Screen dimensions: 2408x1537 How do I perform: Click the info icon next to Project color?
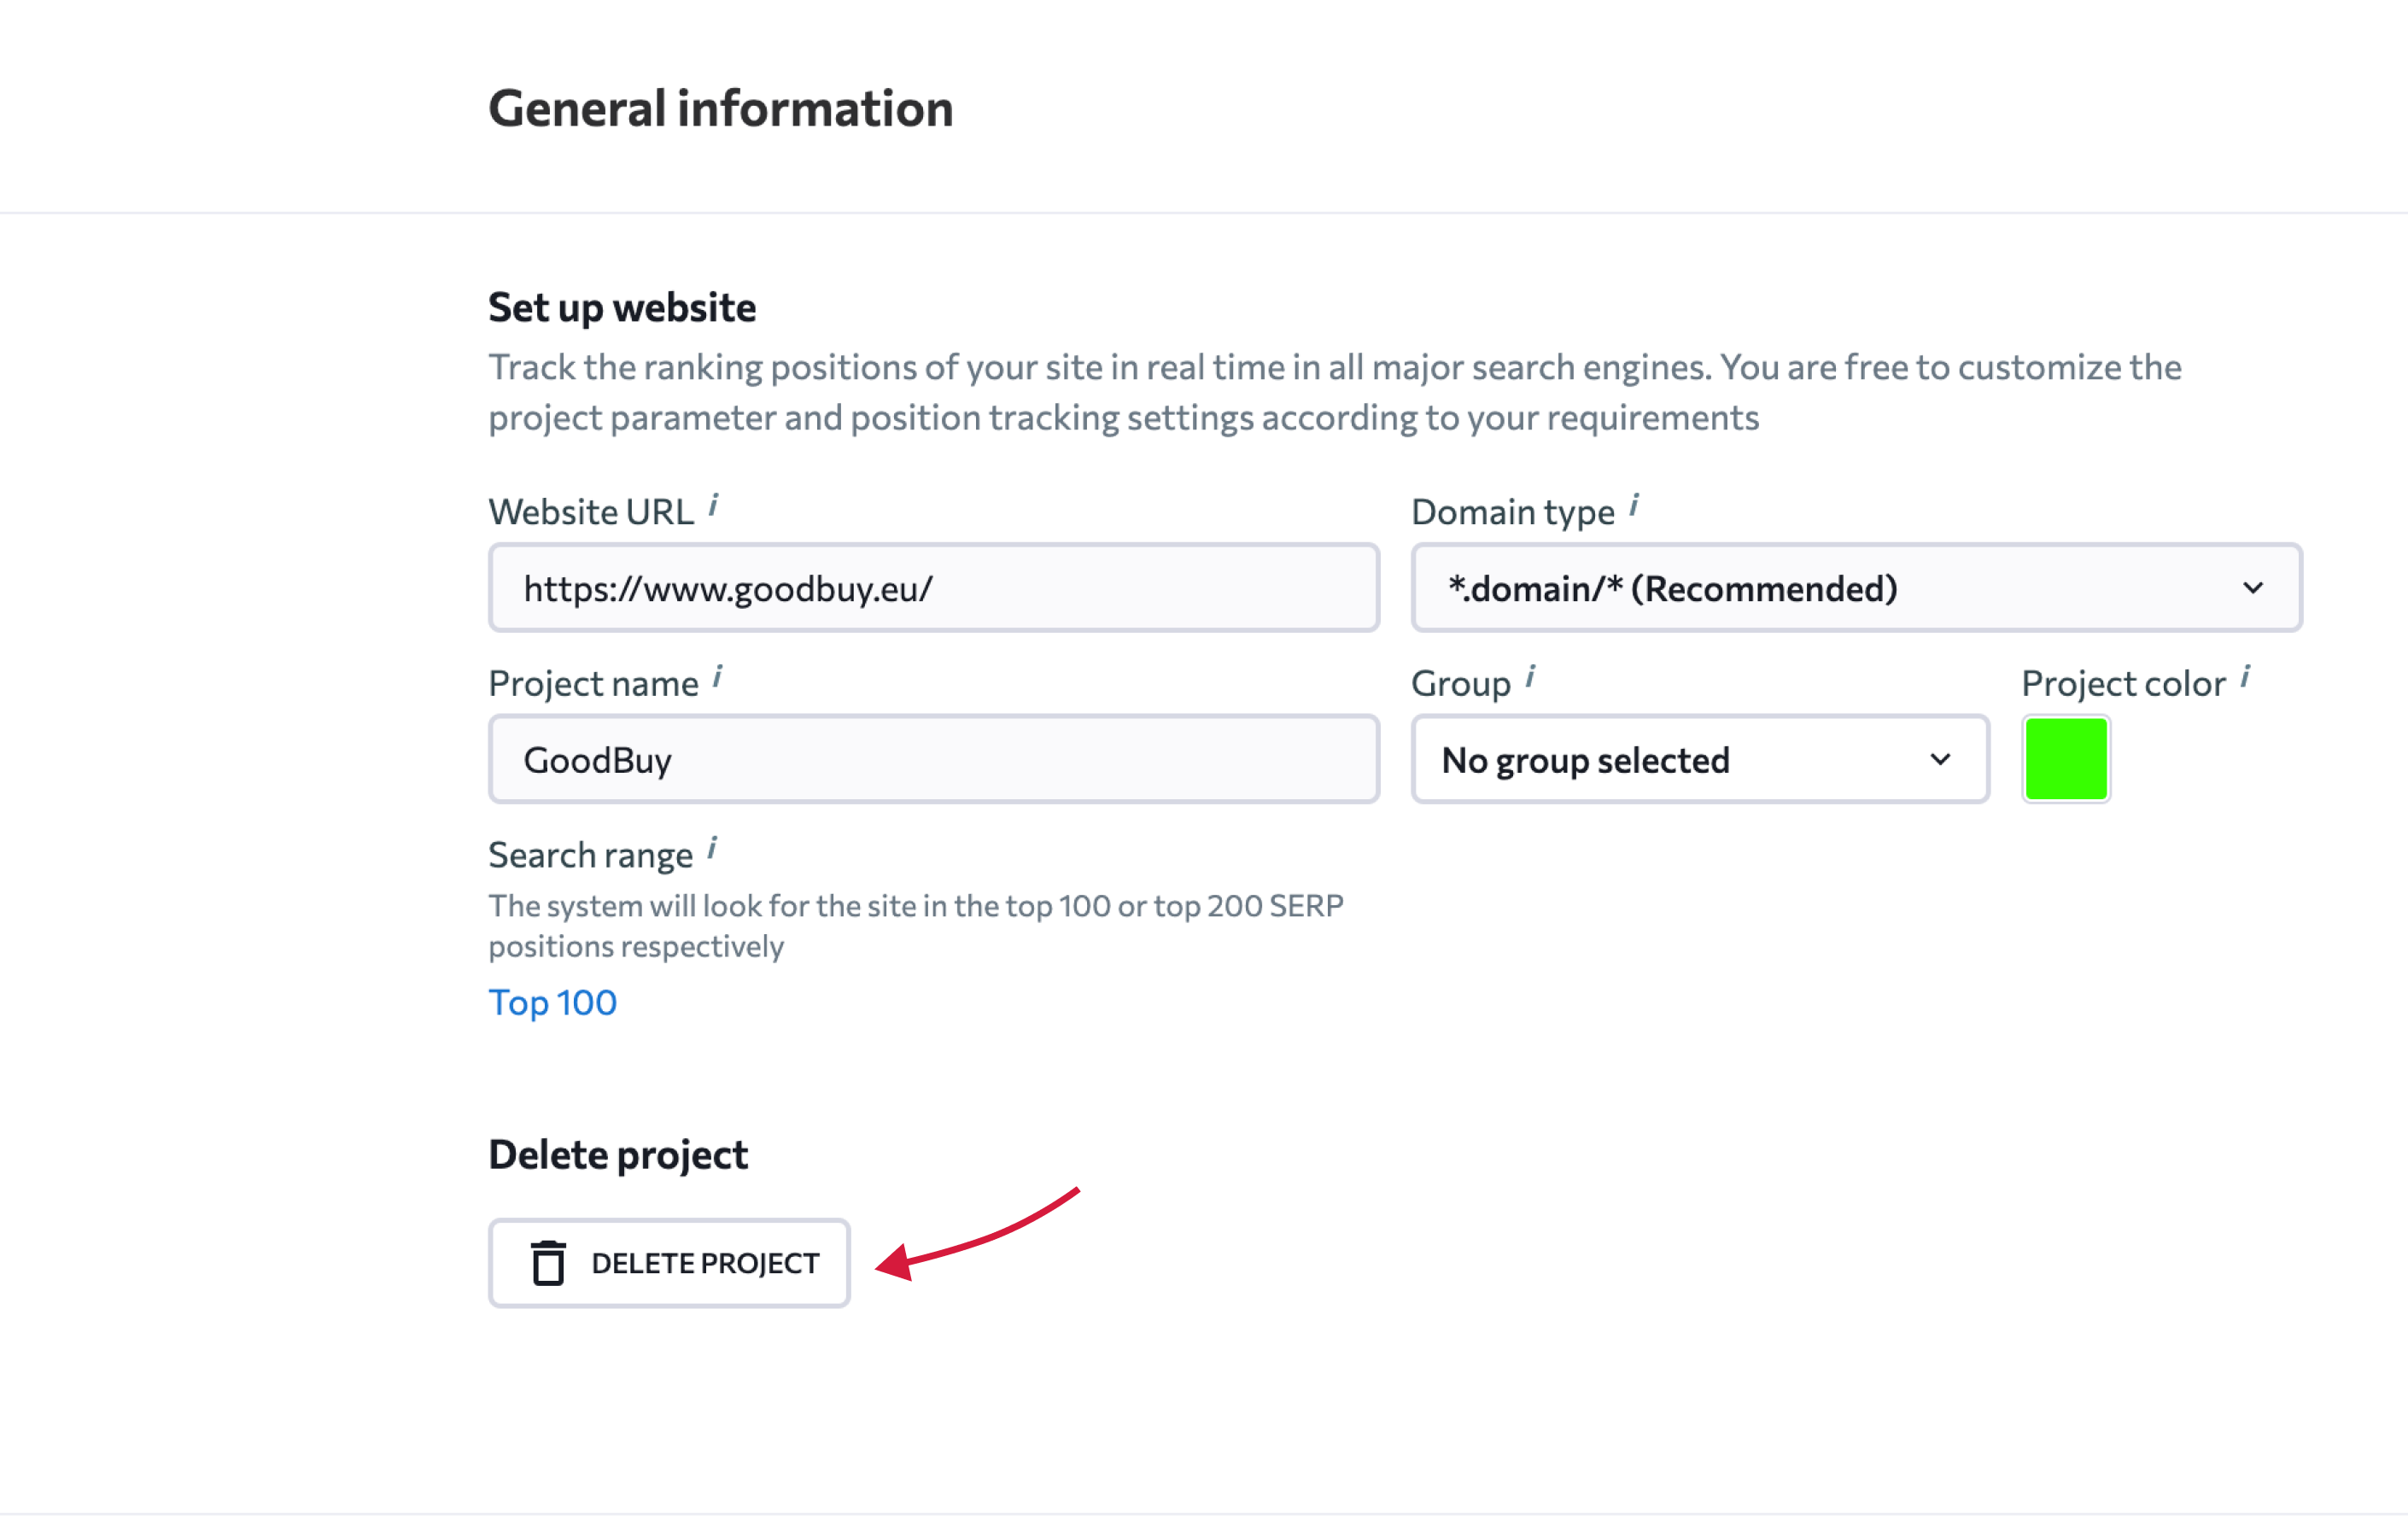(2246, 677)
